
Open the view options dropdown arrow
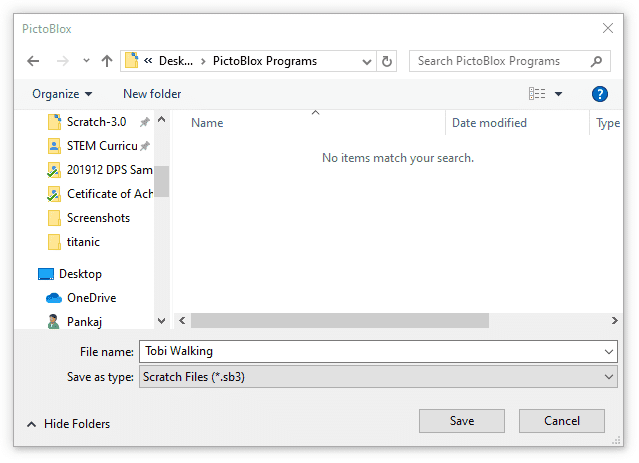(x=558, y=94)
